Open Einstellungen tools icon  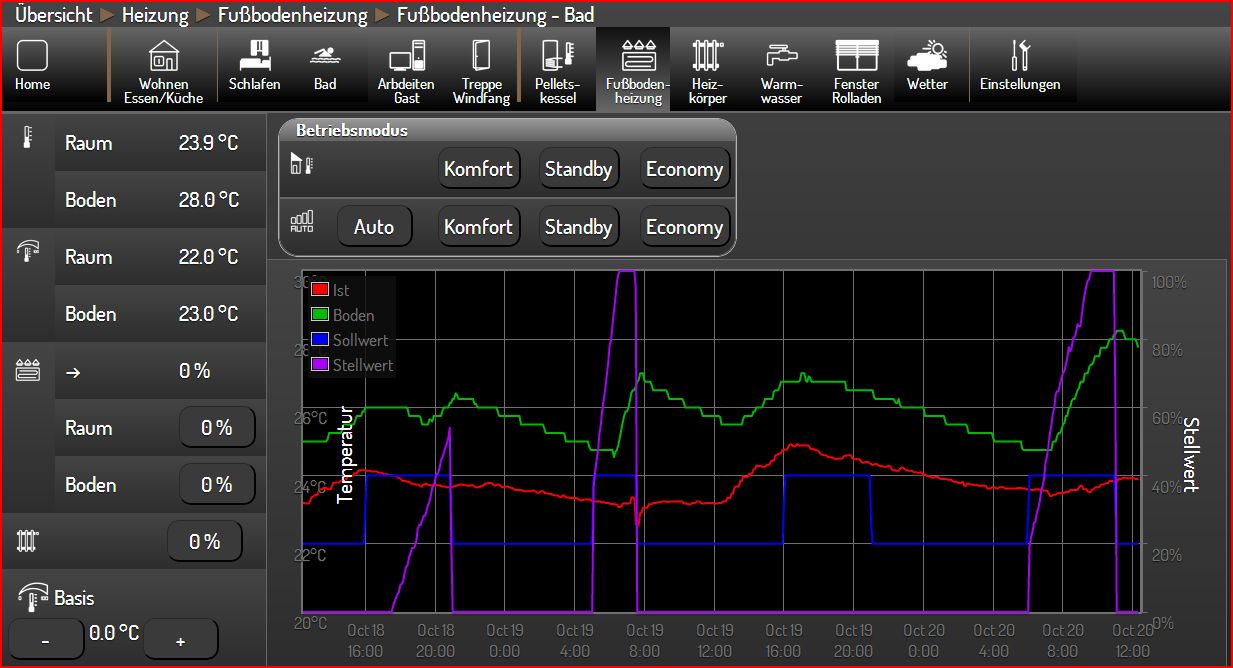1020,65
